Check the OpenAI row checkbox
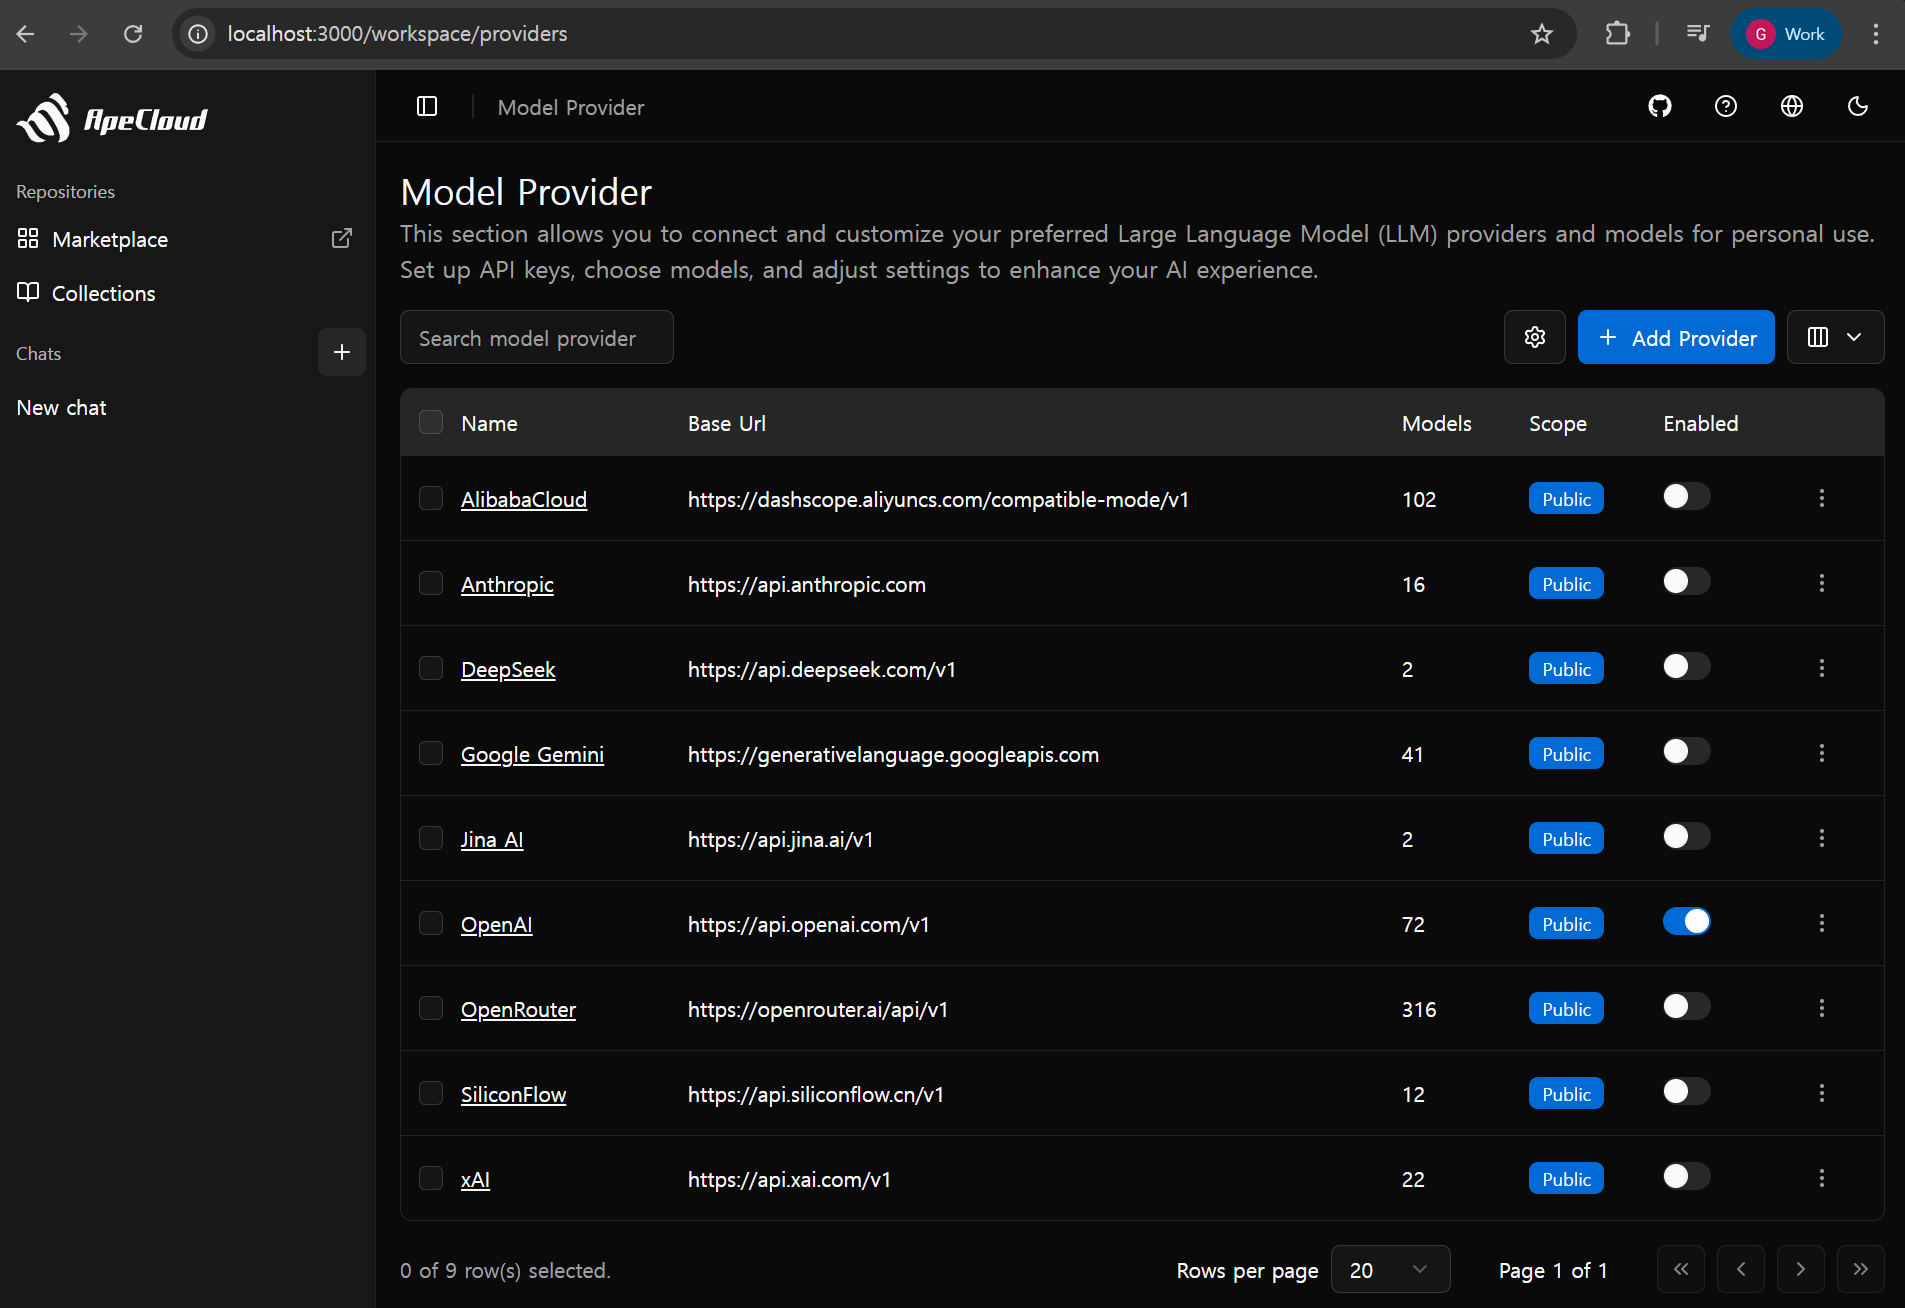Viewport: 1905px width, 1308px height. [431, 923]
